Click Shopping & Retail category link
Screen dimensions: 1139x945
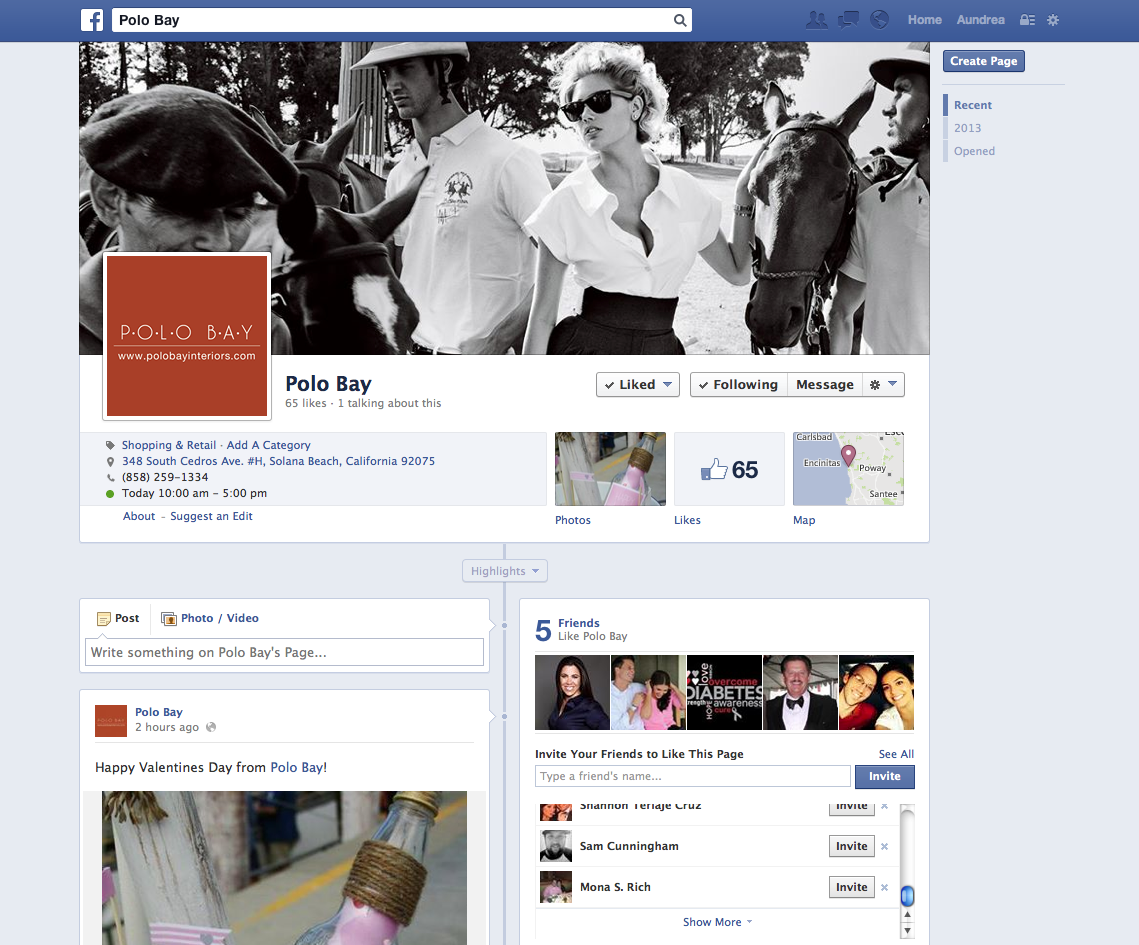click(169, 445)
